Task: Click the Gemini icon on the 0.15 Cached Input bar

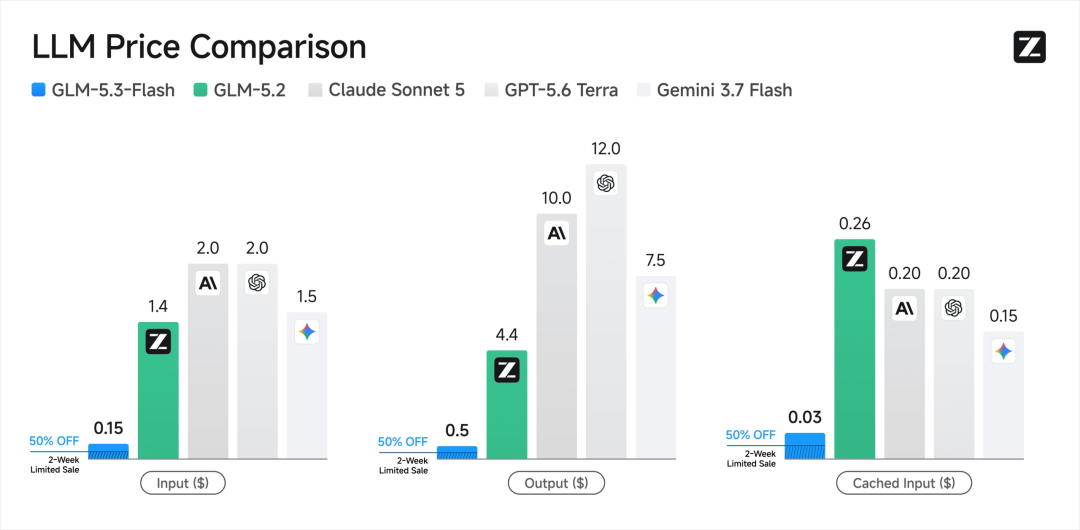Action: [1004, 351]
